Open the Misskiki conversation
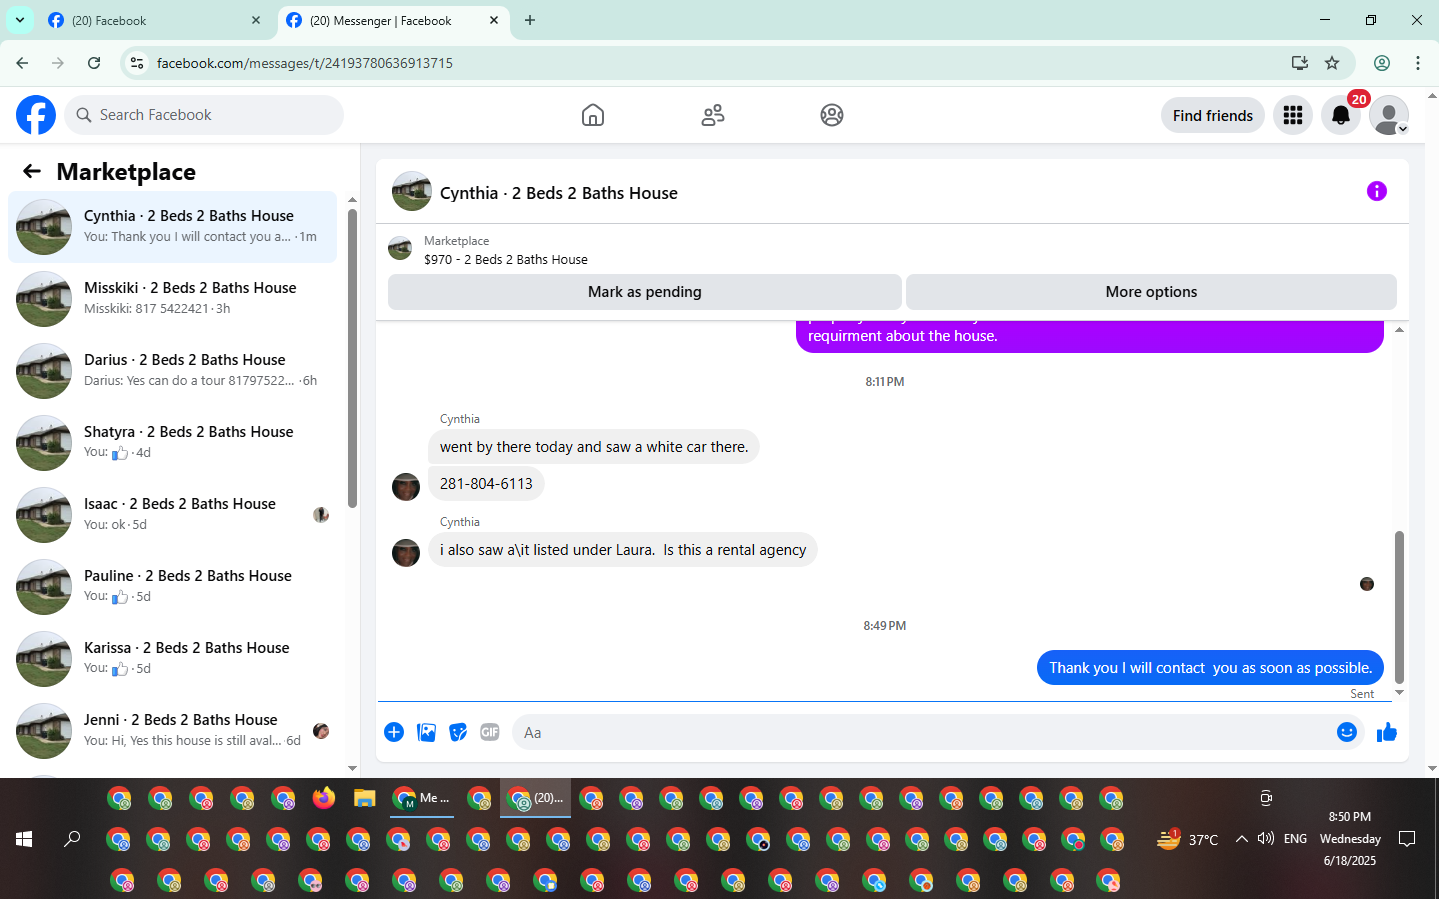This screenshot has height=899, width=1439. pos(173,299)
